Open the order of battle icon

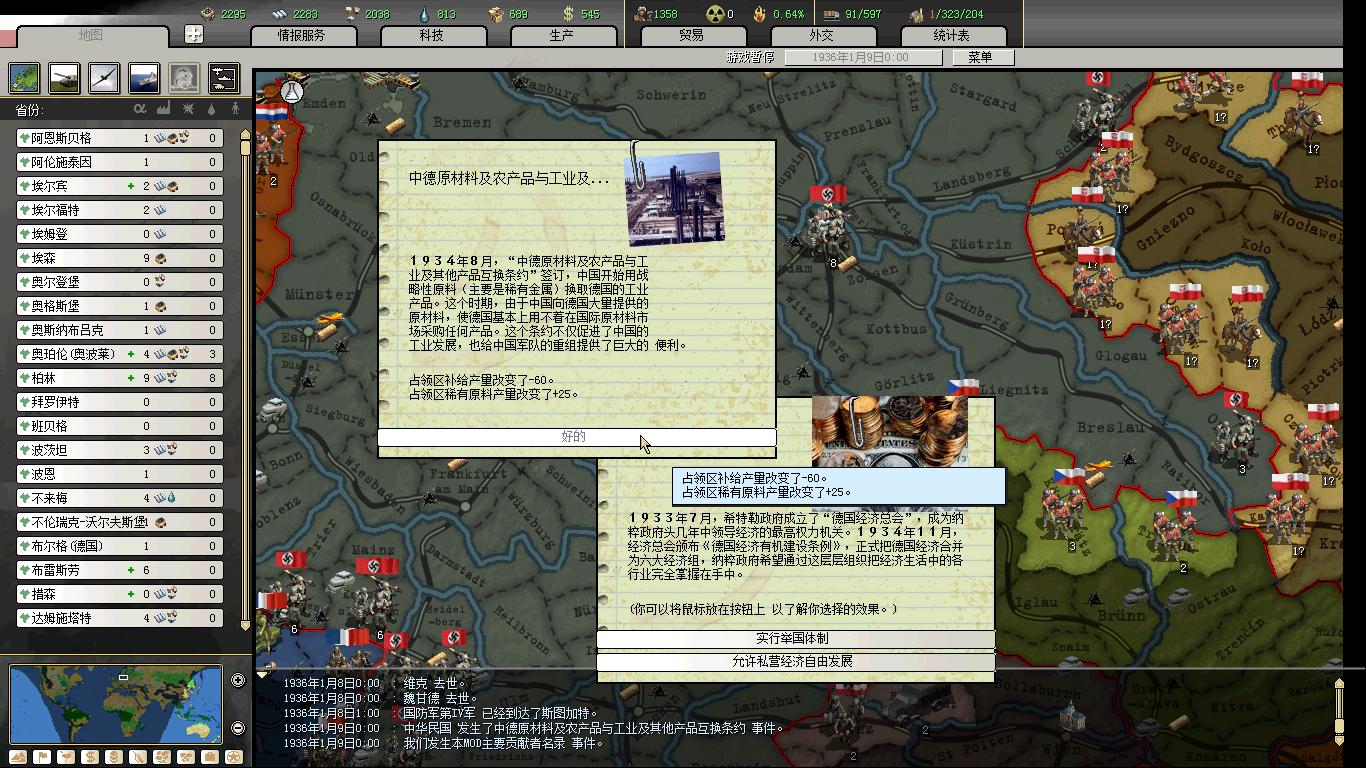[x=223, y=77]
